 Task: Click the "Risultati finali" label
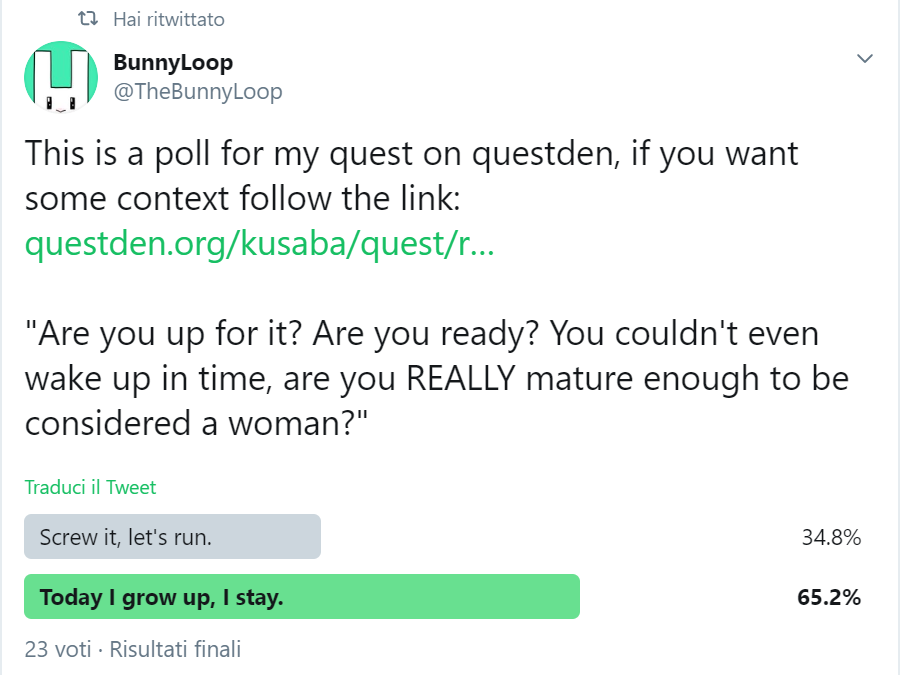coord(175,649)
